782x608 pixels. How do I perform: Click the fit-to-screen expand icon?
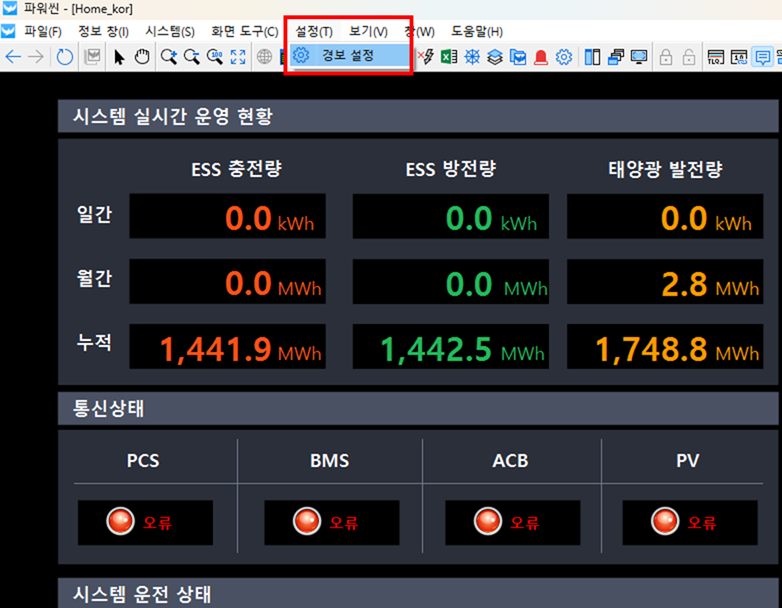click(x=238, y=57)
